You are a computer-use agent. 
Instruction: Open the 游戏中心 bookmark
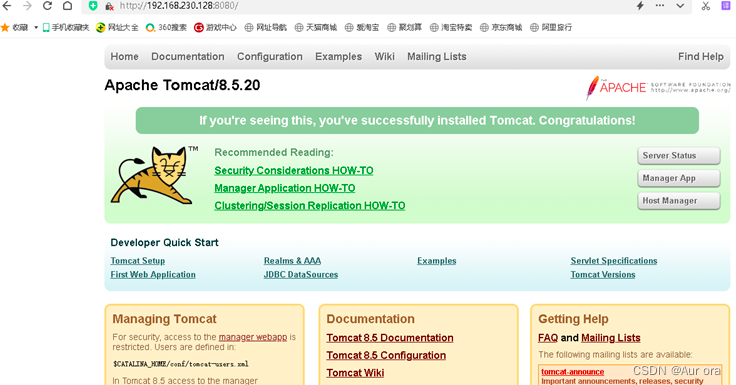point(215,27)
